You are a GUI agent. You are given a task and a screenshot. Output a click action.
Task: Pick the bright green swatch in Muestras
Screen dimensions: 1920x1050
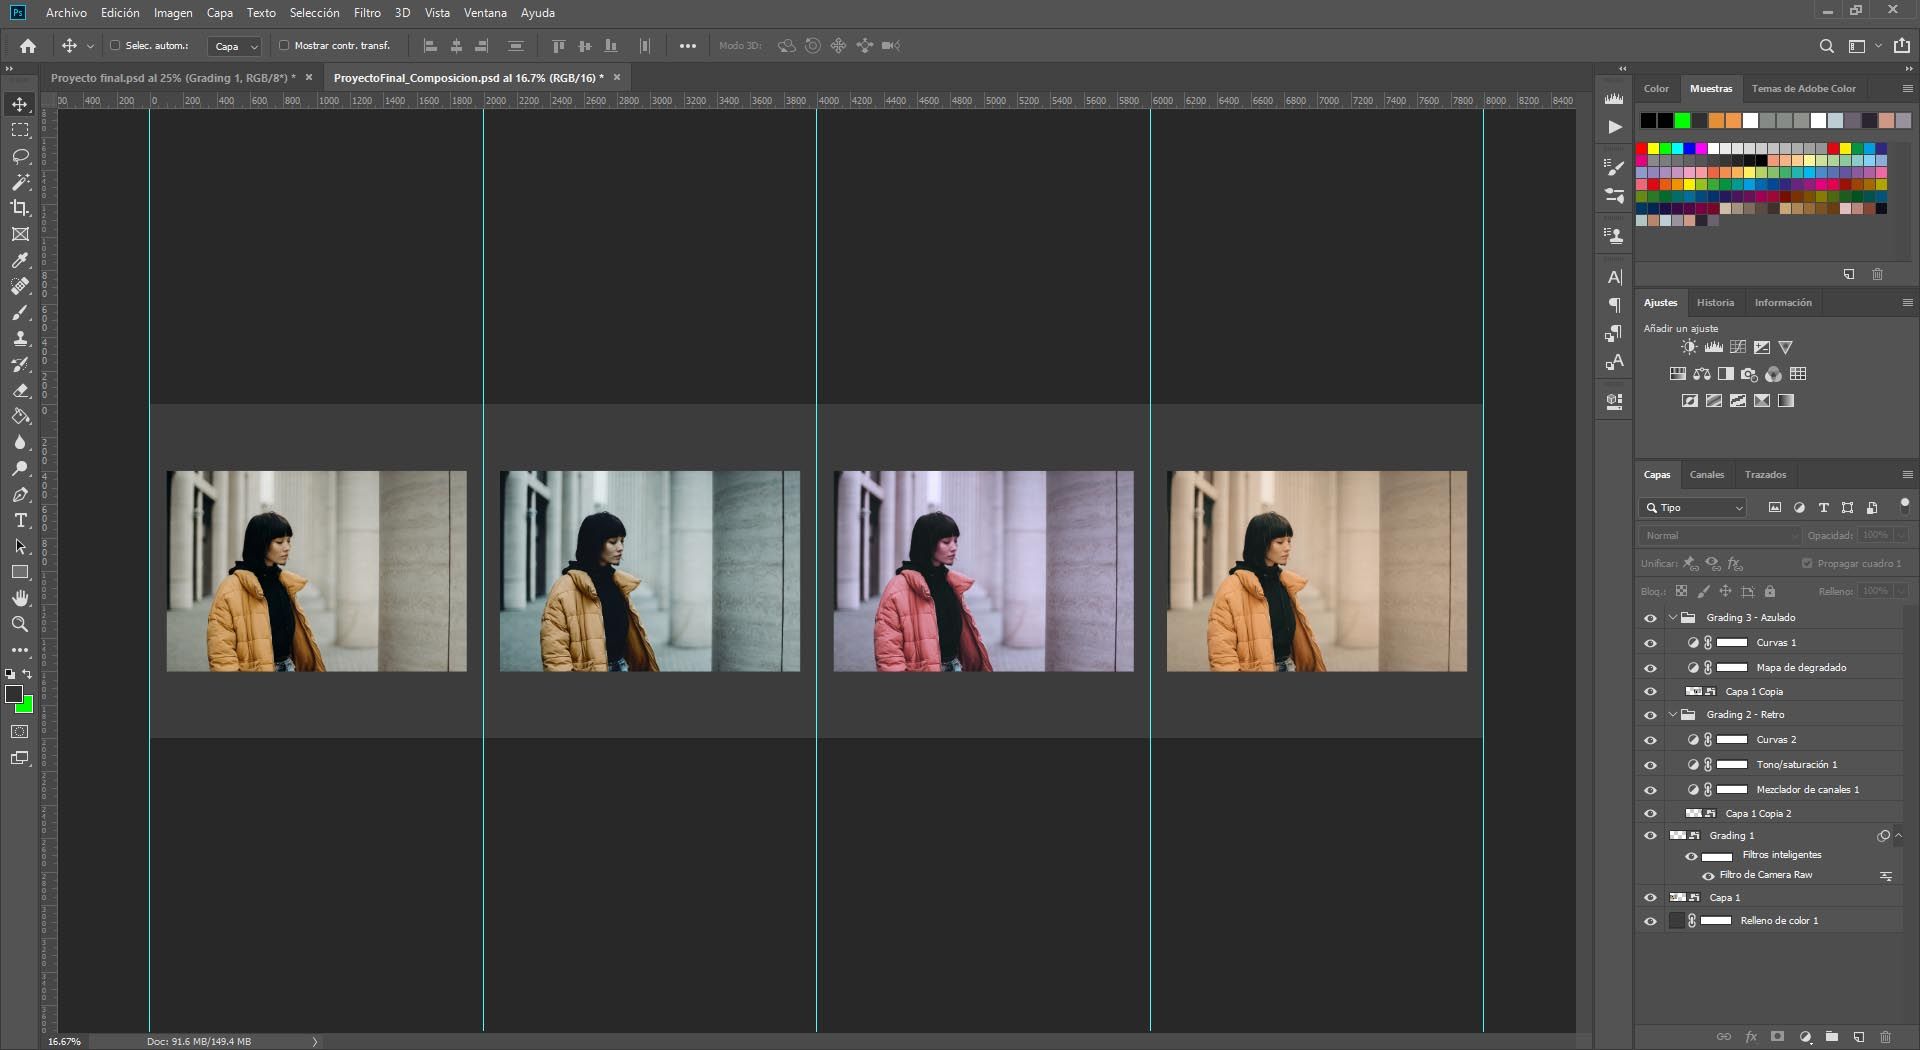(1682, 121)
